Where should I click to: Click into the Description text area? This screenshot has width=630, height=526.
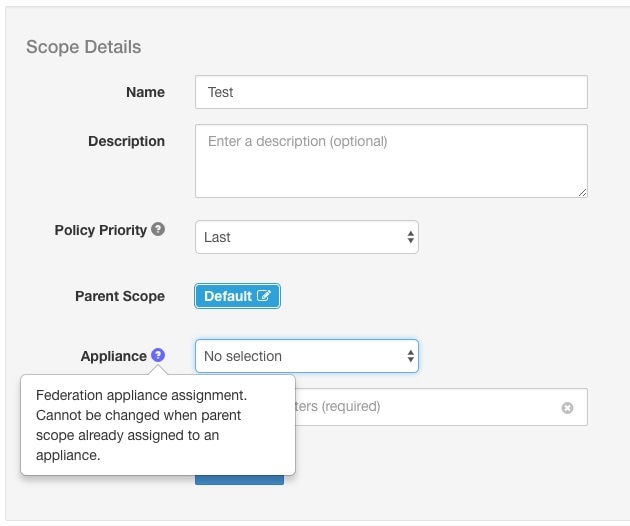(390, 160)
